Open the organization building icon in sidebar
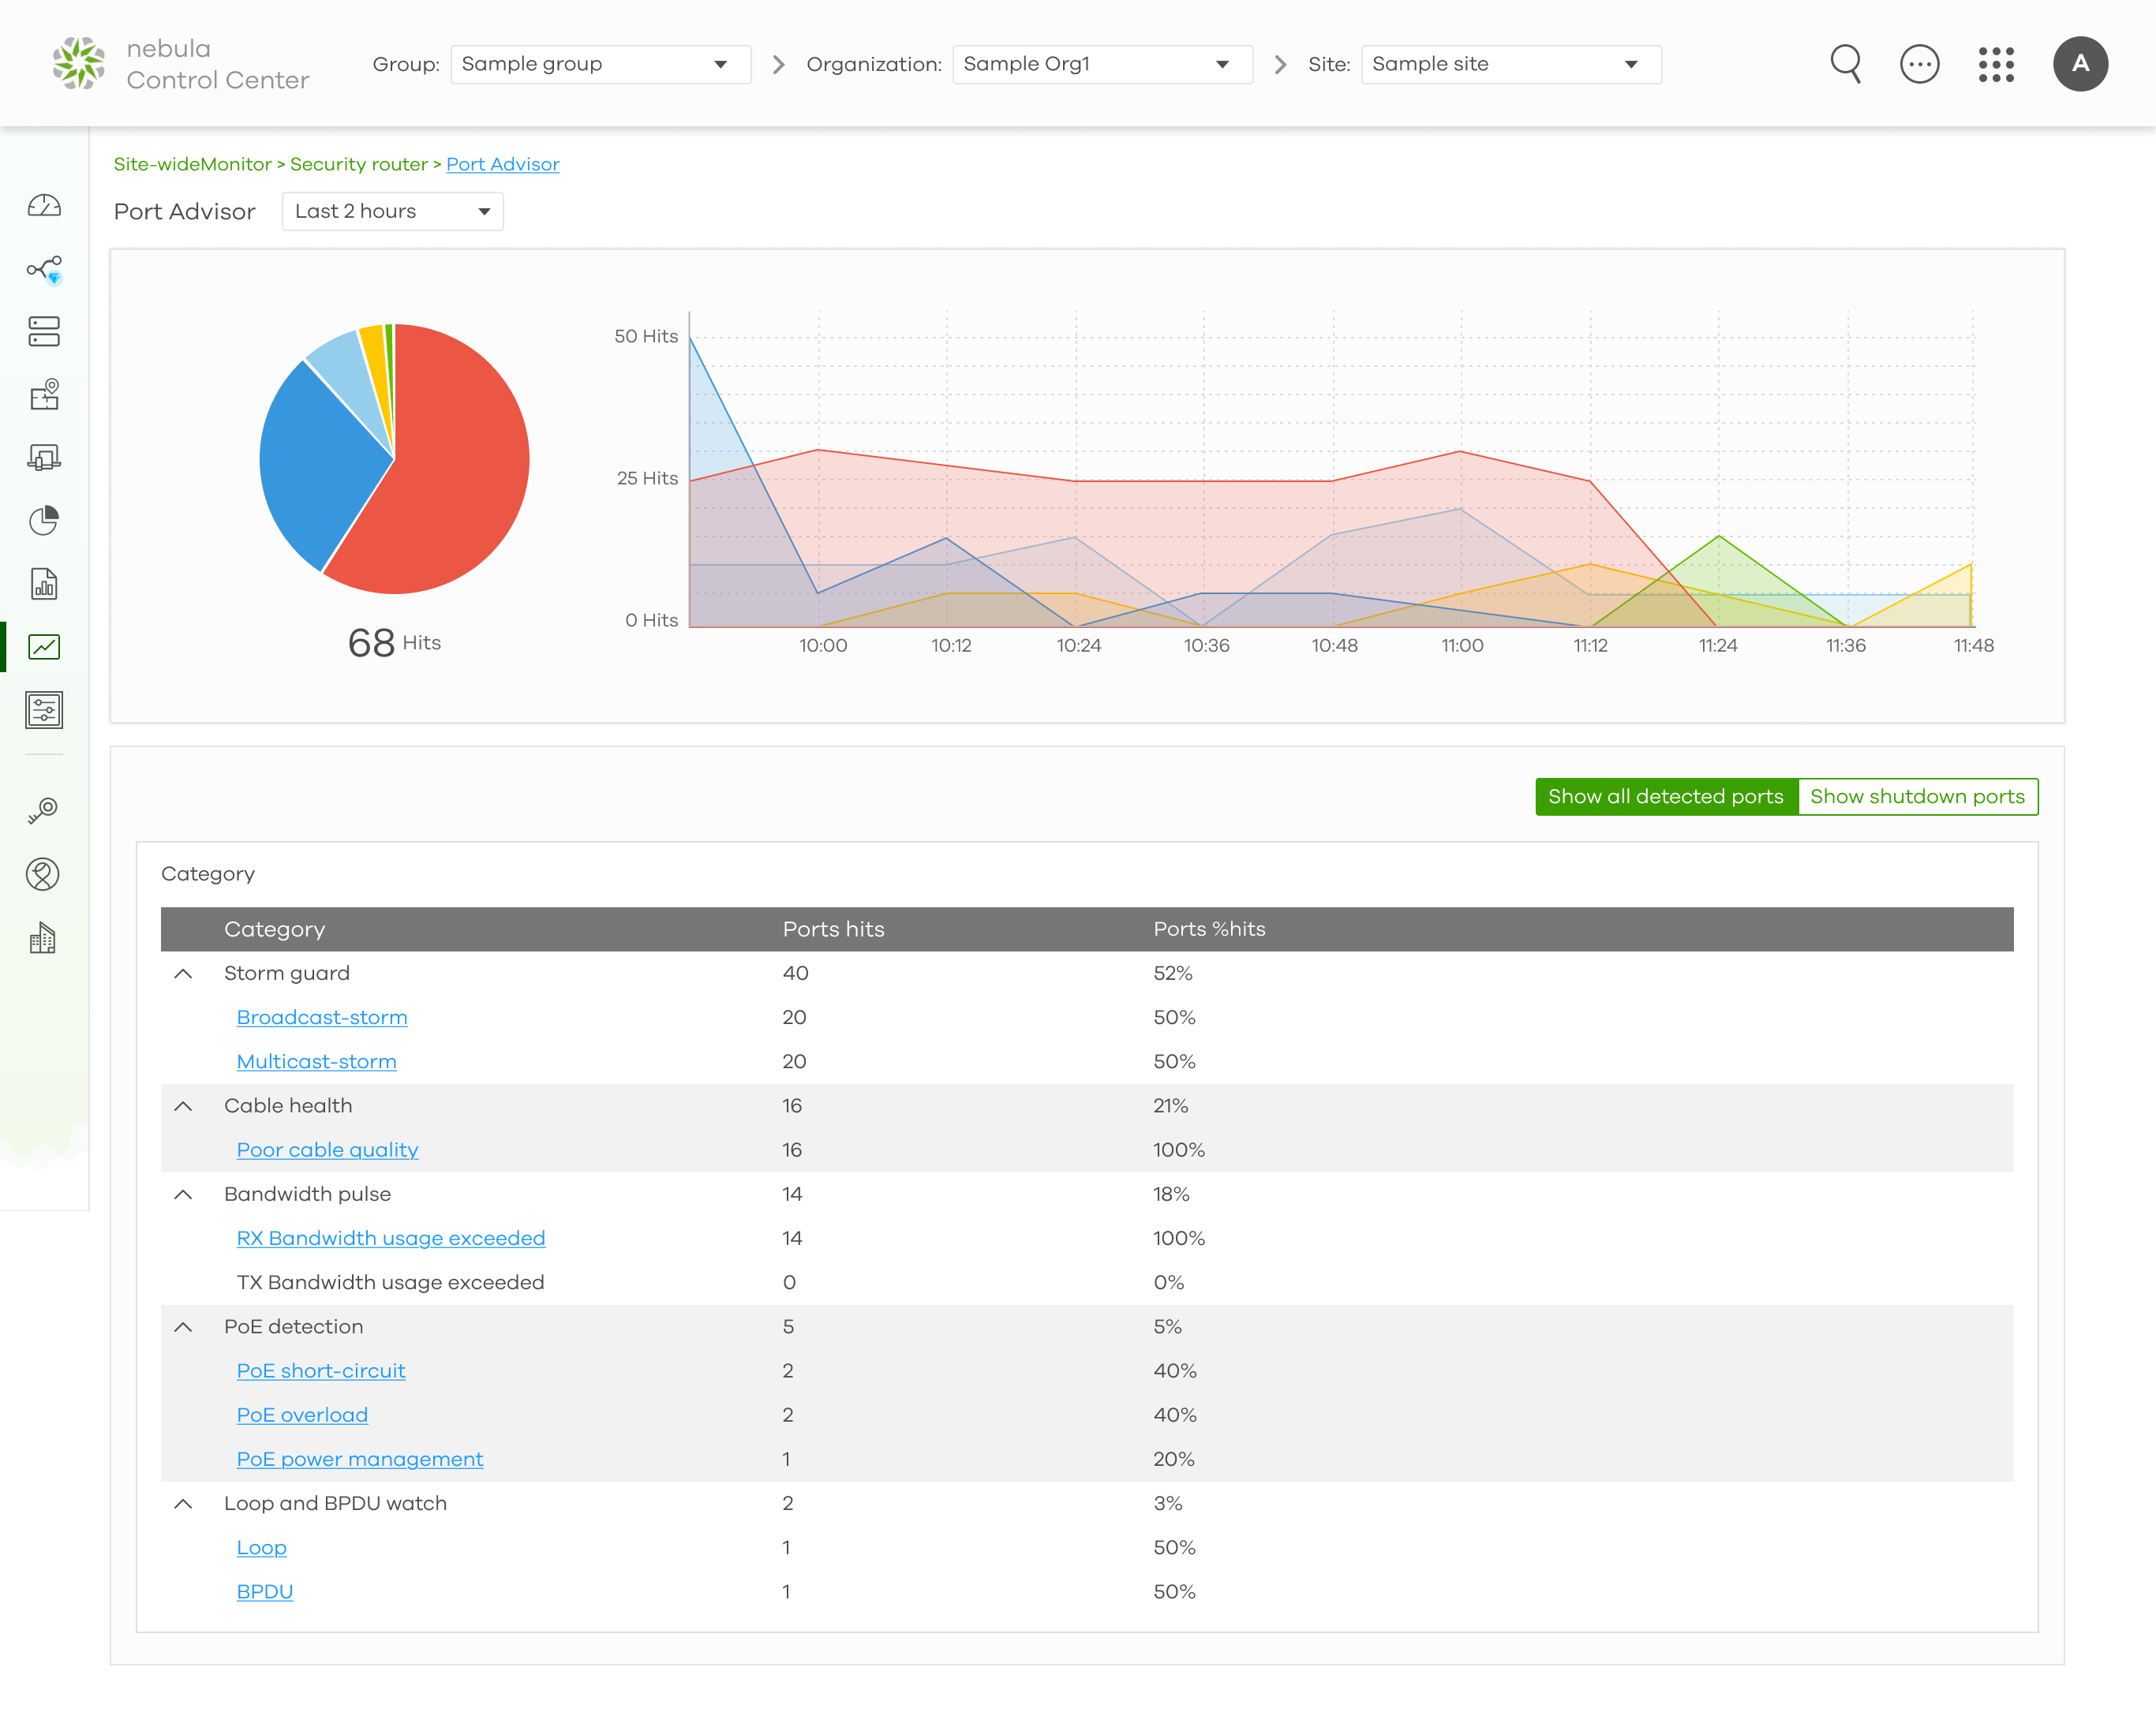Image resolution: width=2156 pixels, height=1712 pixels. click(43, 938)
